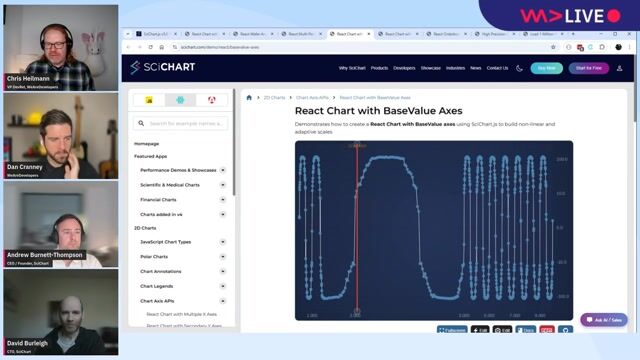Select the React framework icon tab
Screen dimensions: 640x360
[180, 100]
